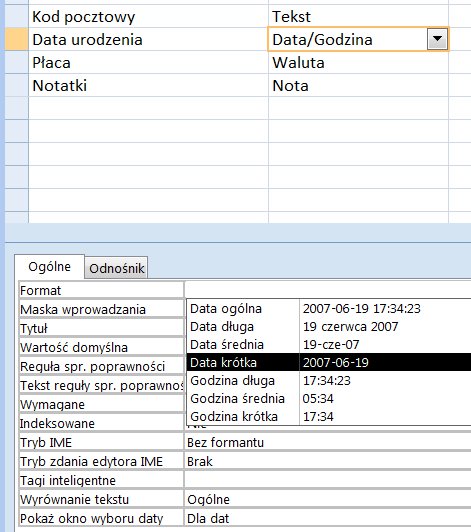
Task: Choose highlighted Data krótka format option
Action: [x=328, y=362]
